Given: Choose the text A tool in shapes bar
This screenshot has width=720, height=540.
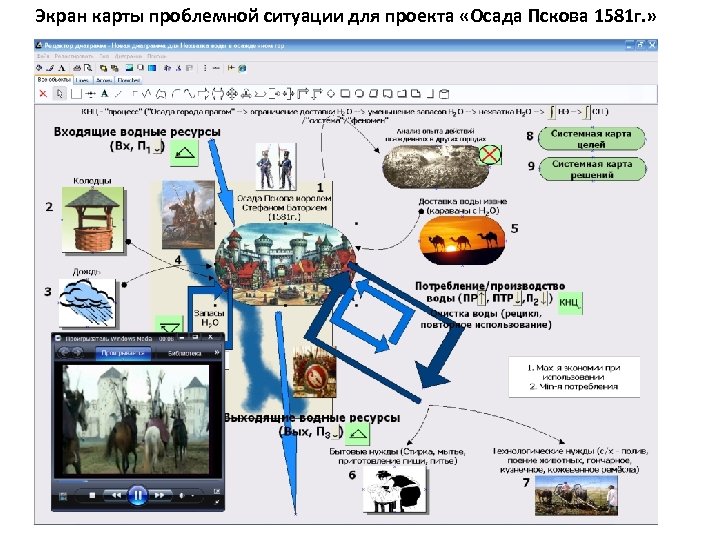Looking at the screenshot, I should coord(104,94).
